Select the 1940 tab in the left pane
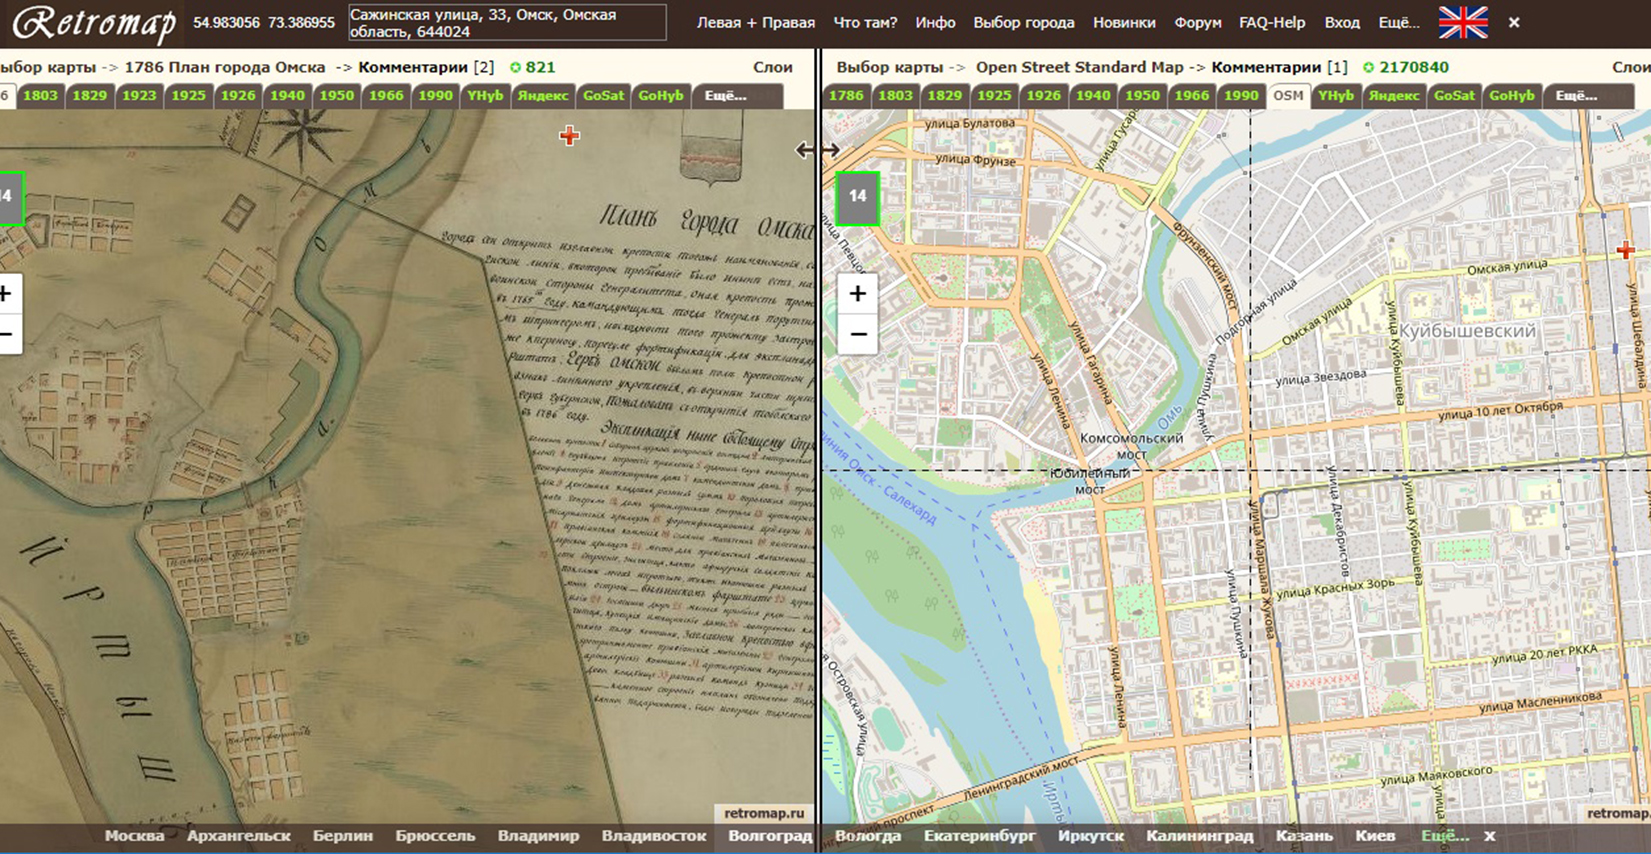1651x854 pixels. point(287,96)
